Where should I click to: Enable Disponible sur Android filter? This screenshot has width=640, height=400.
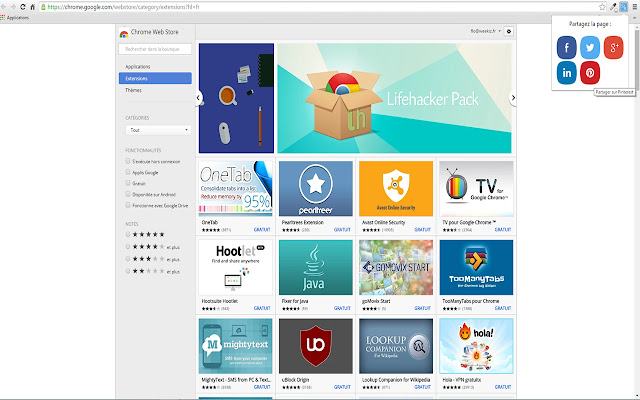(x=128, y=194)
